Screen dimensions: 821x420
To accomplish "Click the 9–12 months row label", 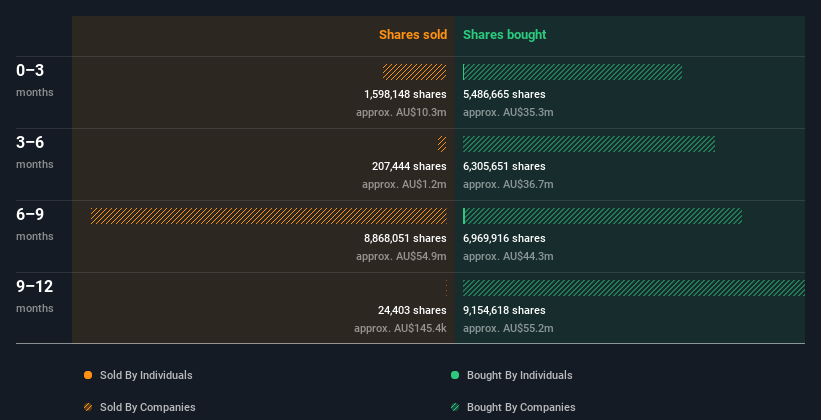I will click(x=35, y=296).
